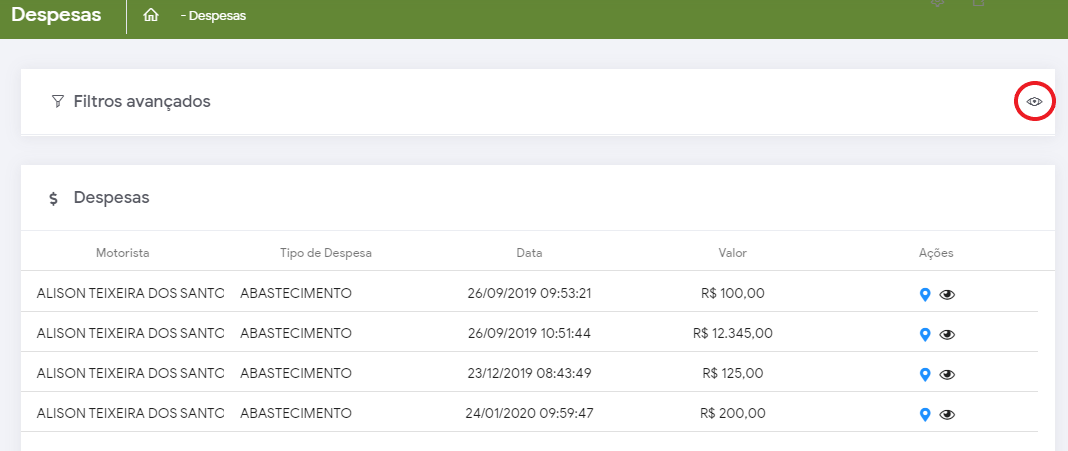Open location pin for 24/01/2020 expense
Screen dimensions: 1068x451
point(925,414)
